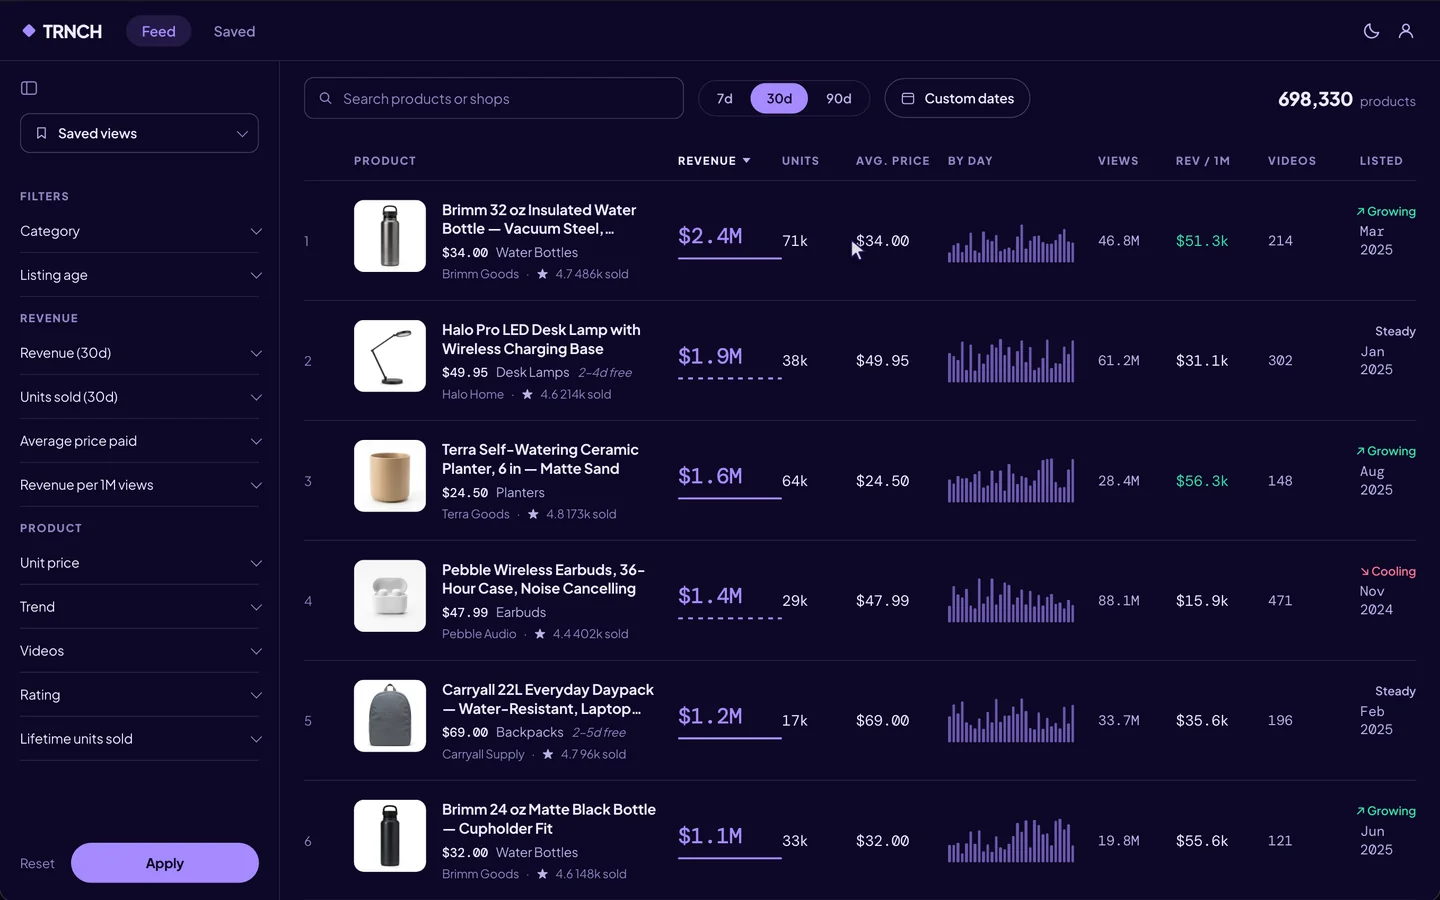Click the TRNCH logo diamond icon

pos(29,31)
